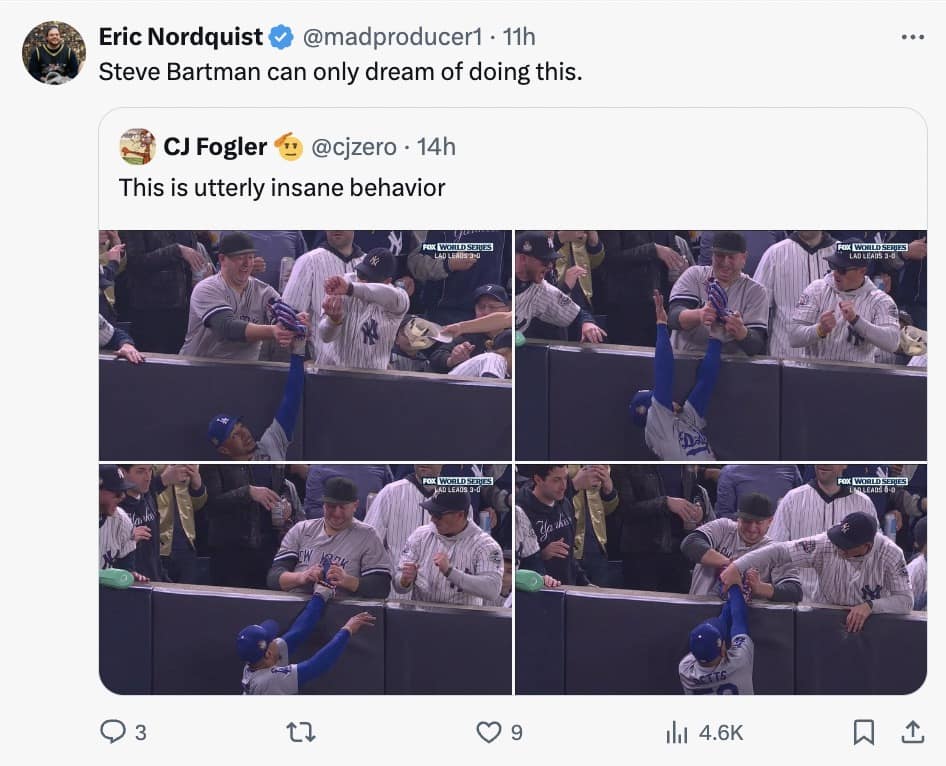Open the 11h timestamp link

[x=519, y=37]
